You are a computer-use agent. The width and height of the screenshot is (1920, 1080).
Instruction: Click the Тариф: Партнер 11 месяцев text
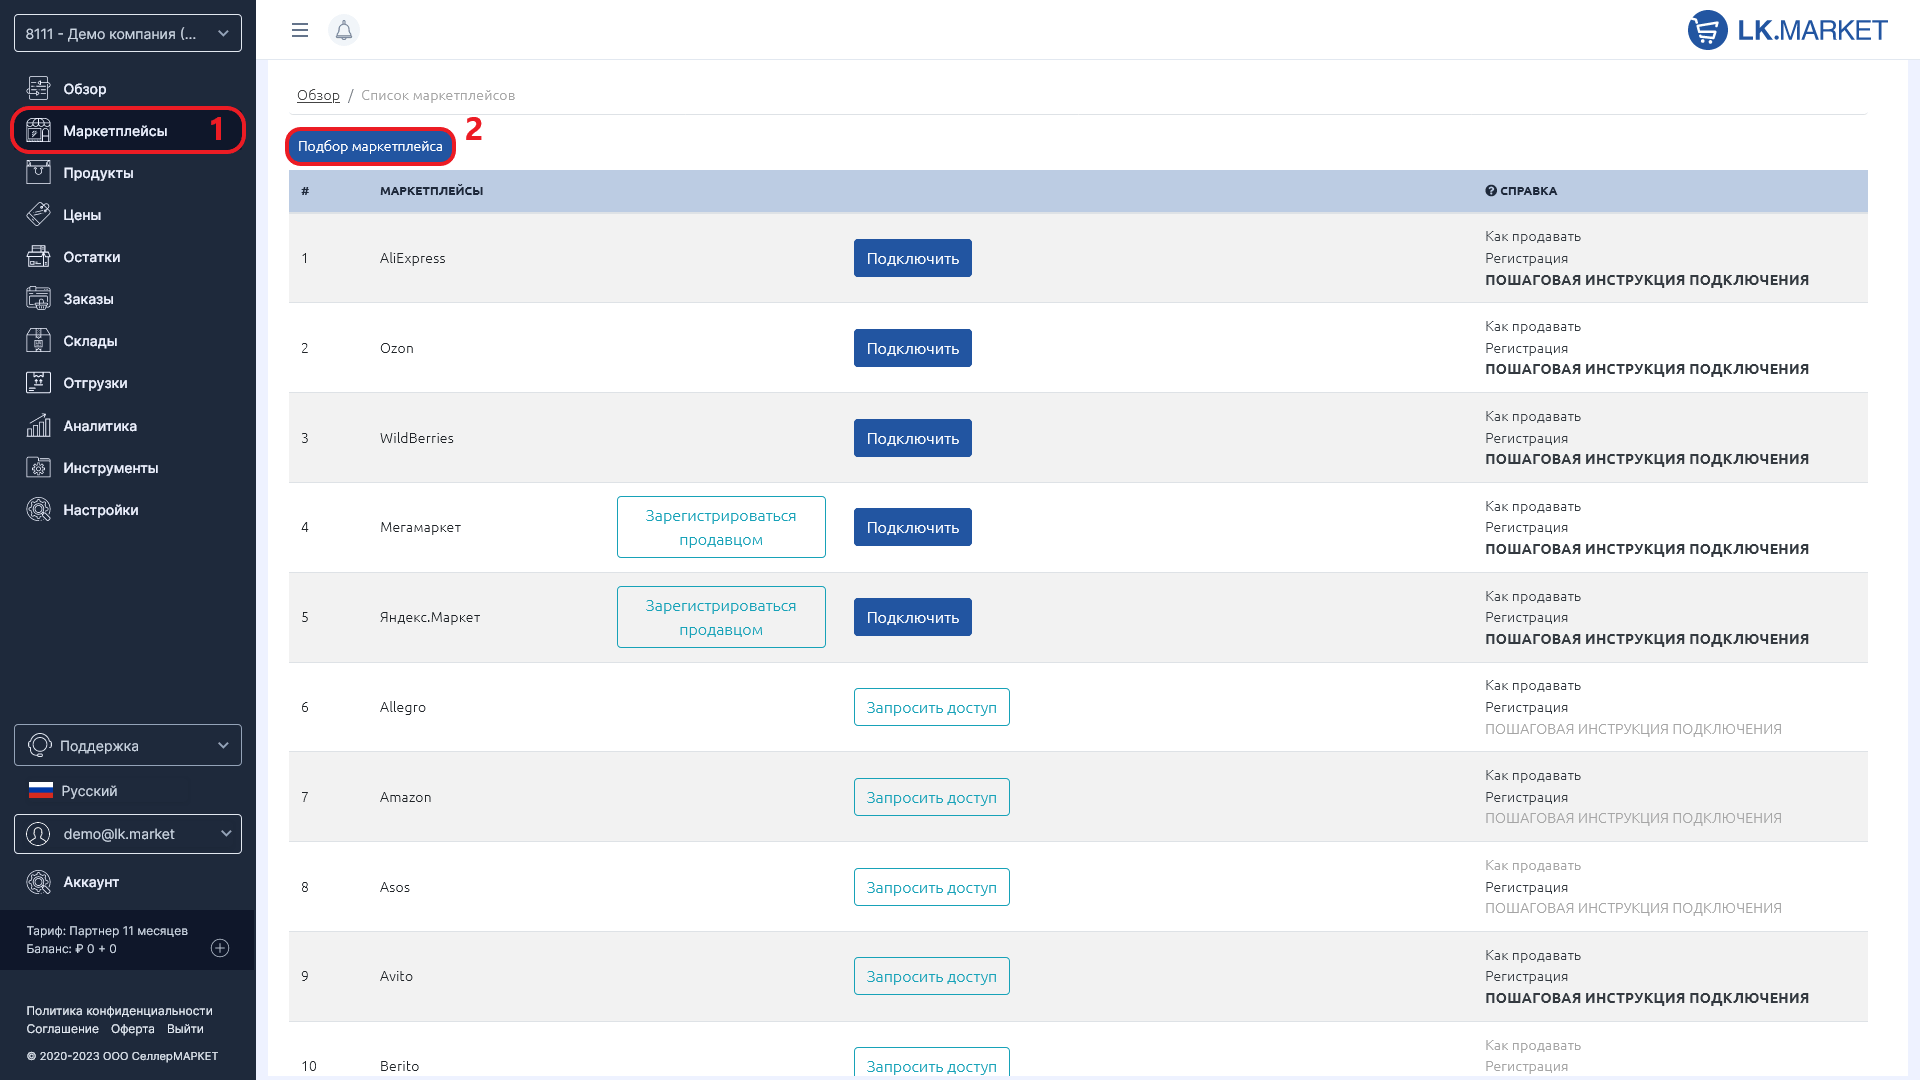click(x=107, y=931)
